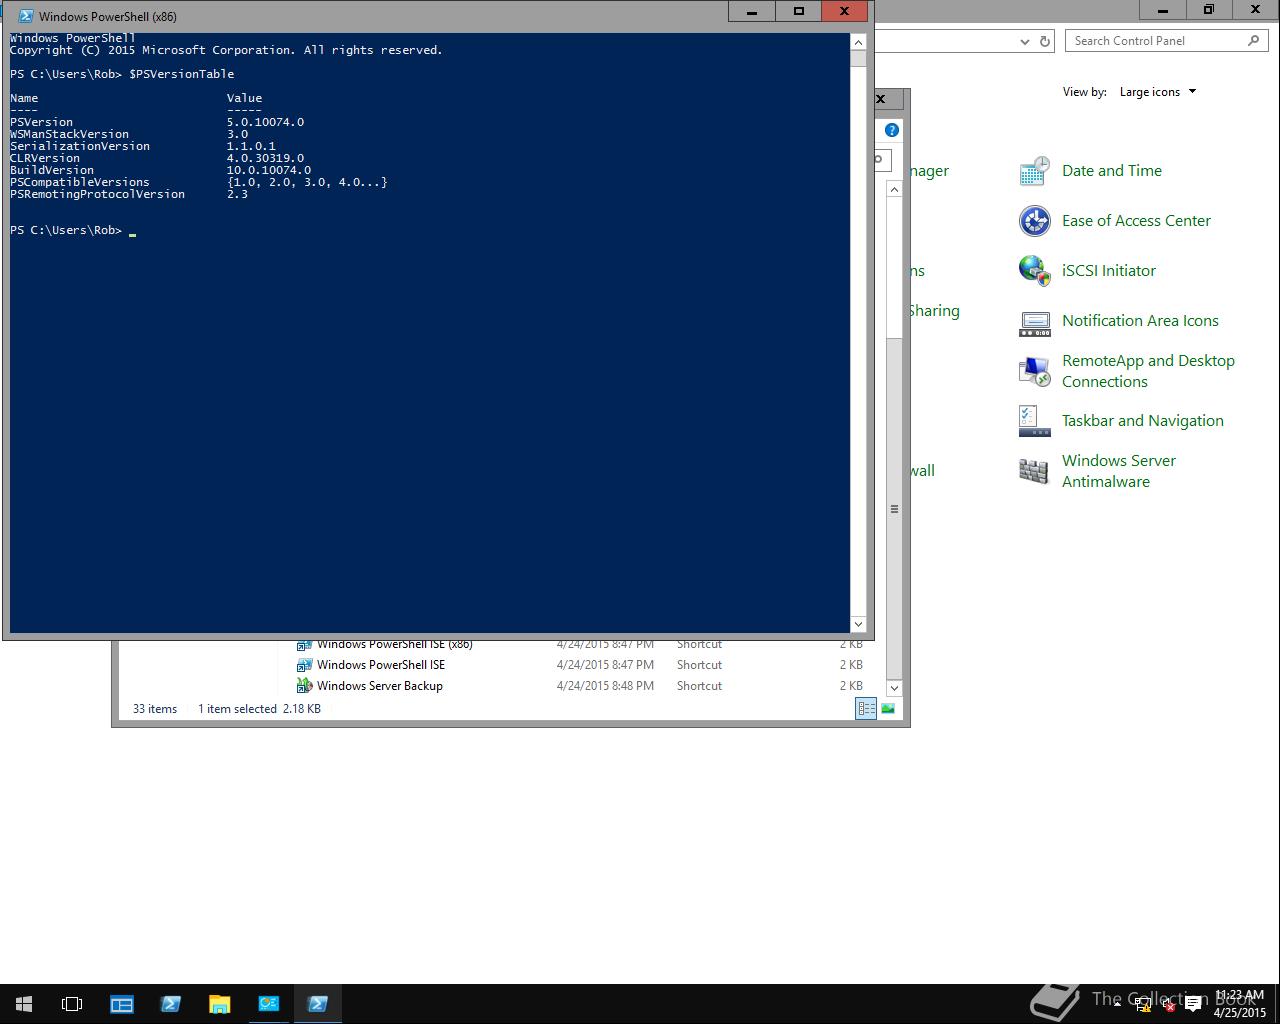This screenshot has width=1280, height=1024.
Task: Click the RemoteApp and Desktop Connections link
Action: (1148, 371)
